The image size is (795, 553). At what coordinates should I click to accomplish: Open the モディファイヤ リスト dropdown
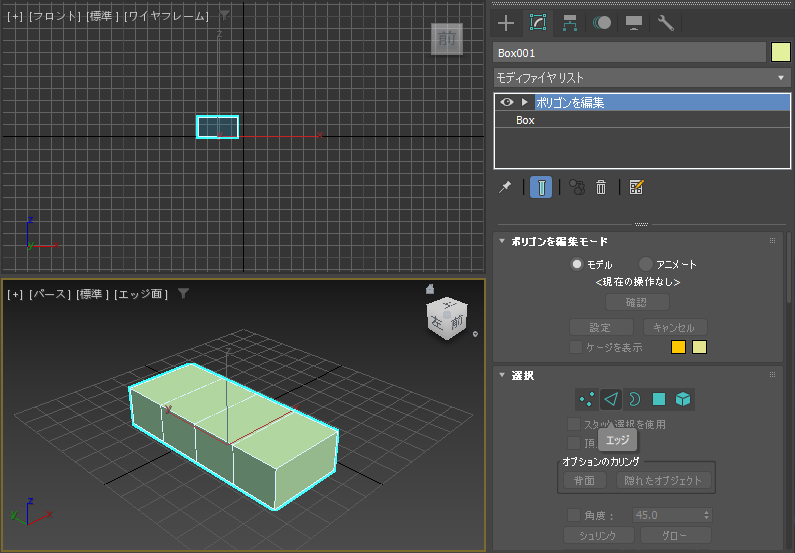(x=642, y=78)
